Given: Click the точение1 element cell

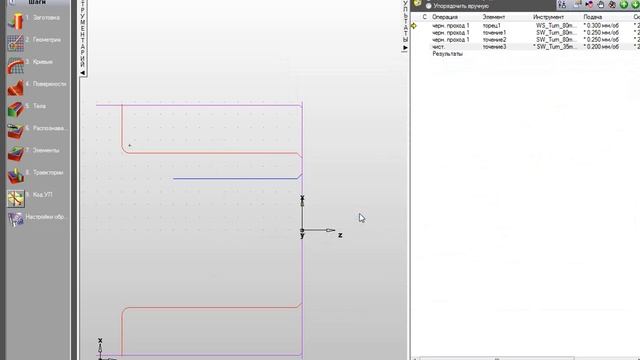Looking at the screenshot, I should 494,33.
